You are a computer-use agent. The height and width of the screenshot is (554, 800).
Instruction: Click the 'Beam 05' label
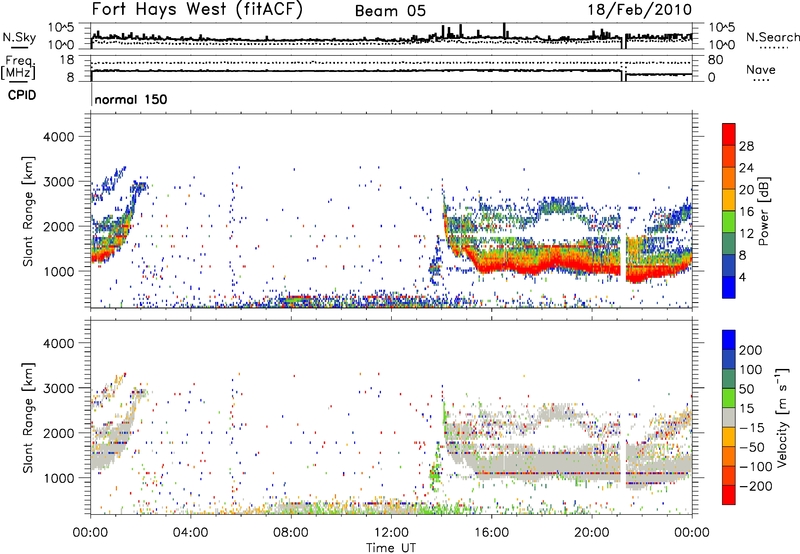[390, 11]
